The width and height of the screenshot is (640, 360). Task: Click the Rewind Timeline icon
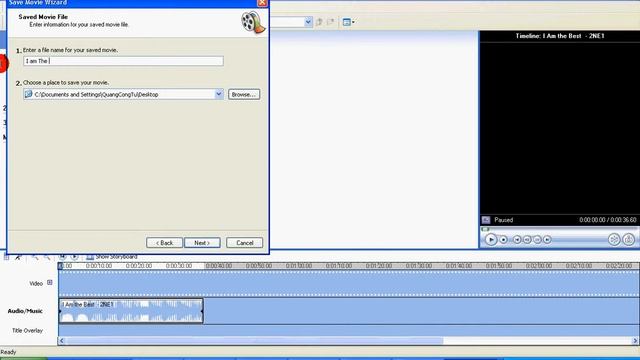point(62,257)
